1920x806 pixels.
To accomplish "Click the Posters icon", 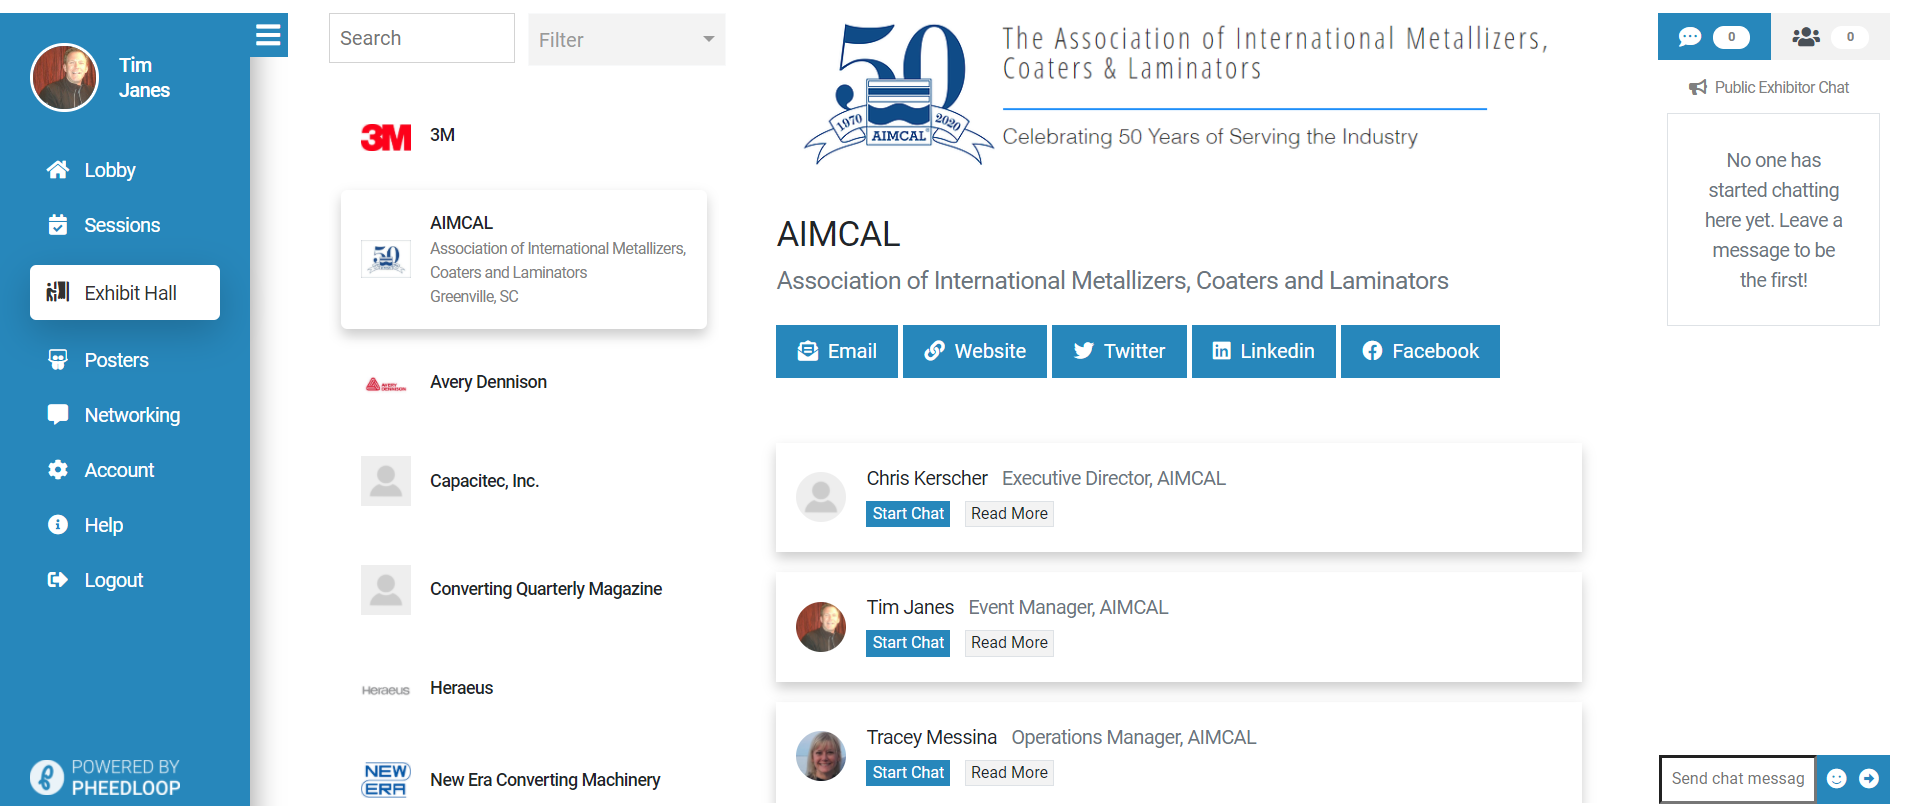I will pyautogui.click(x=58, y=359).
